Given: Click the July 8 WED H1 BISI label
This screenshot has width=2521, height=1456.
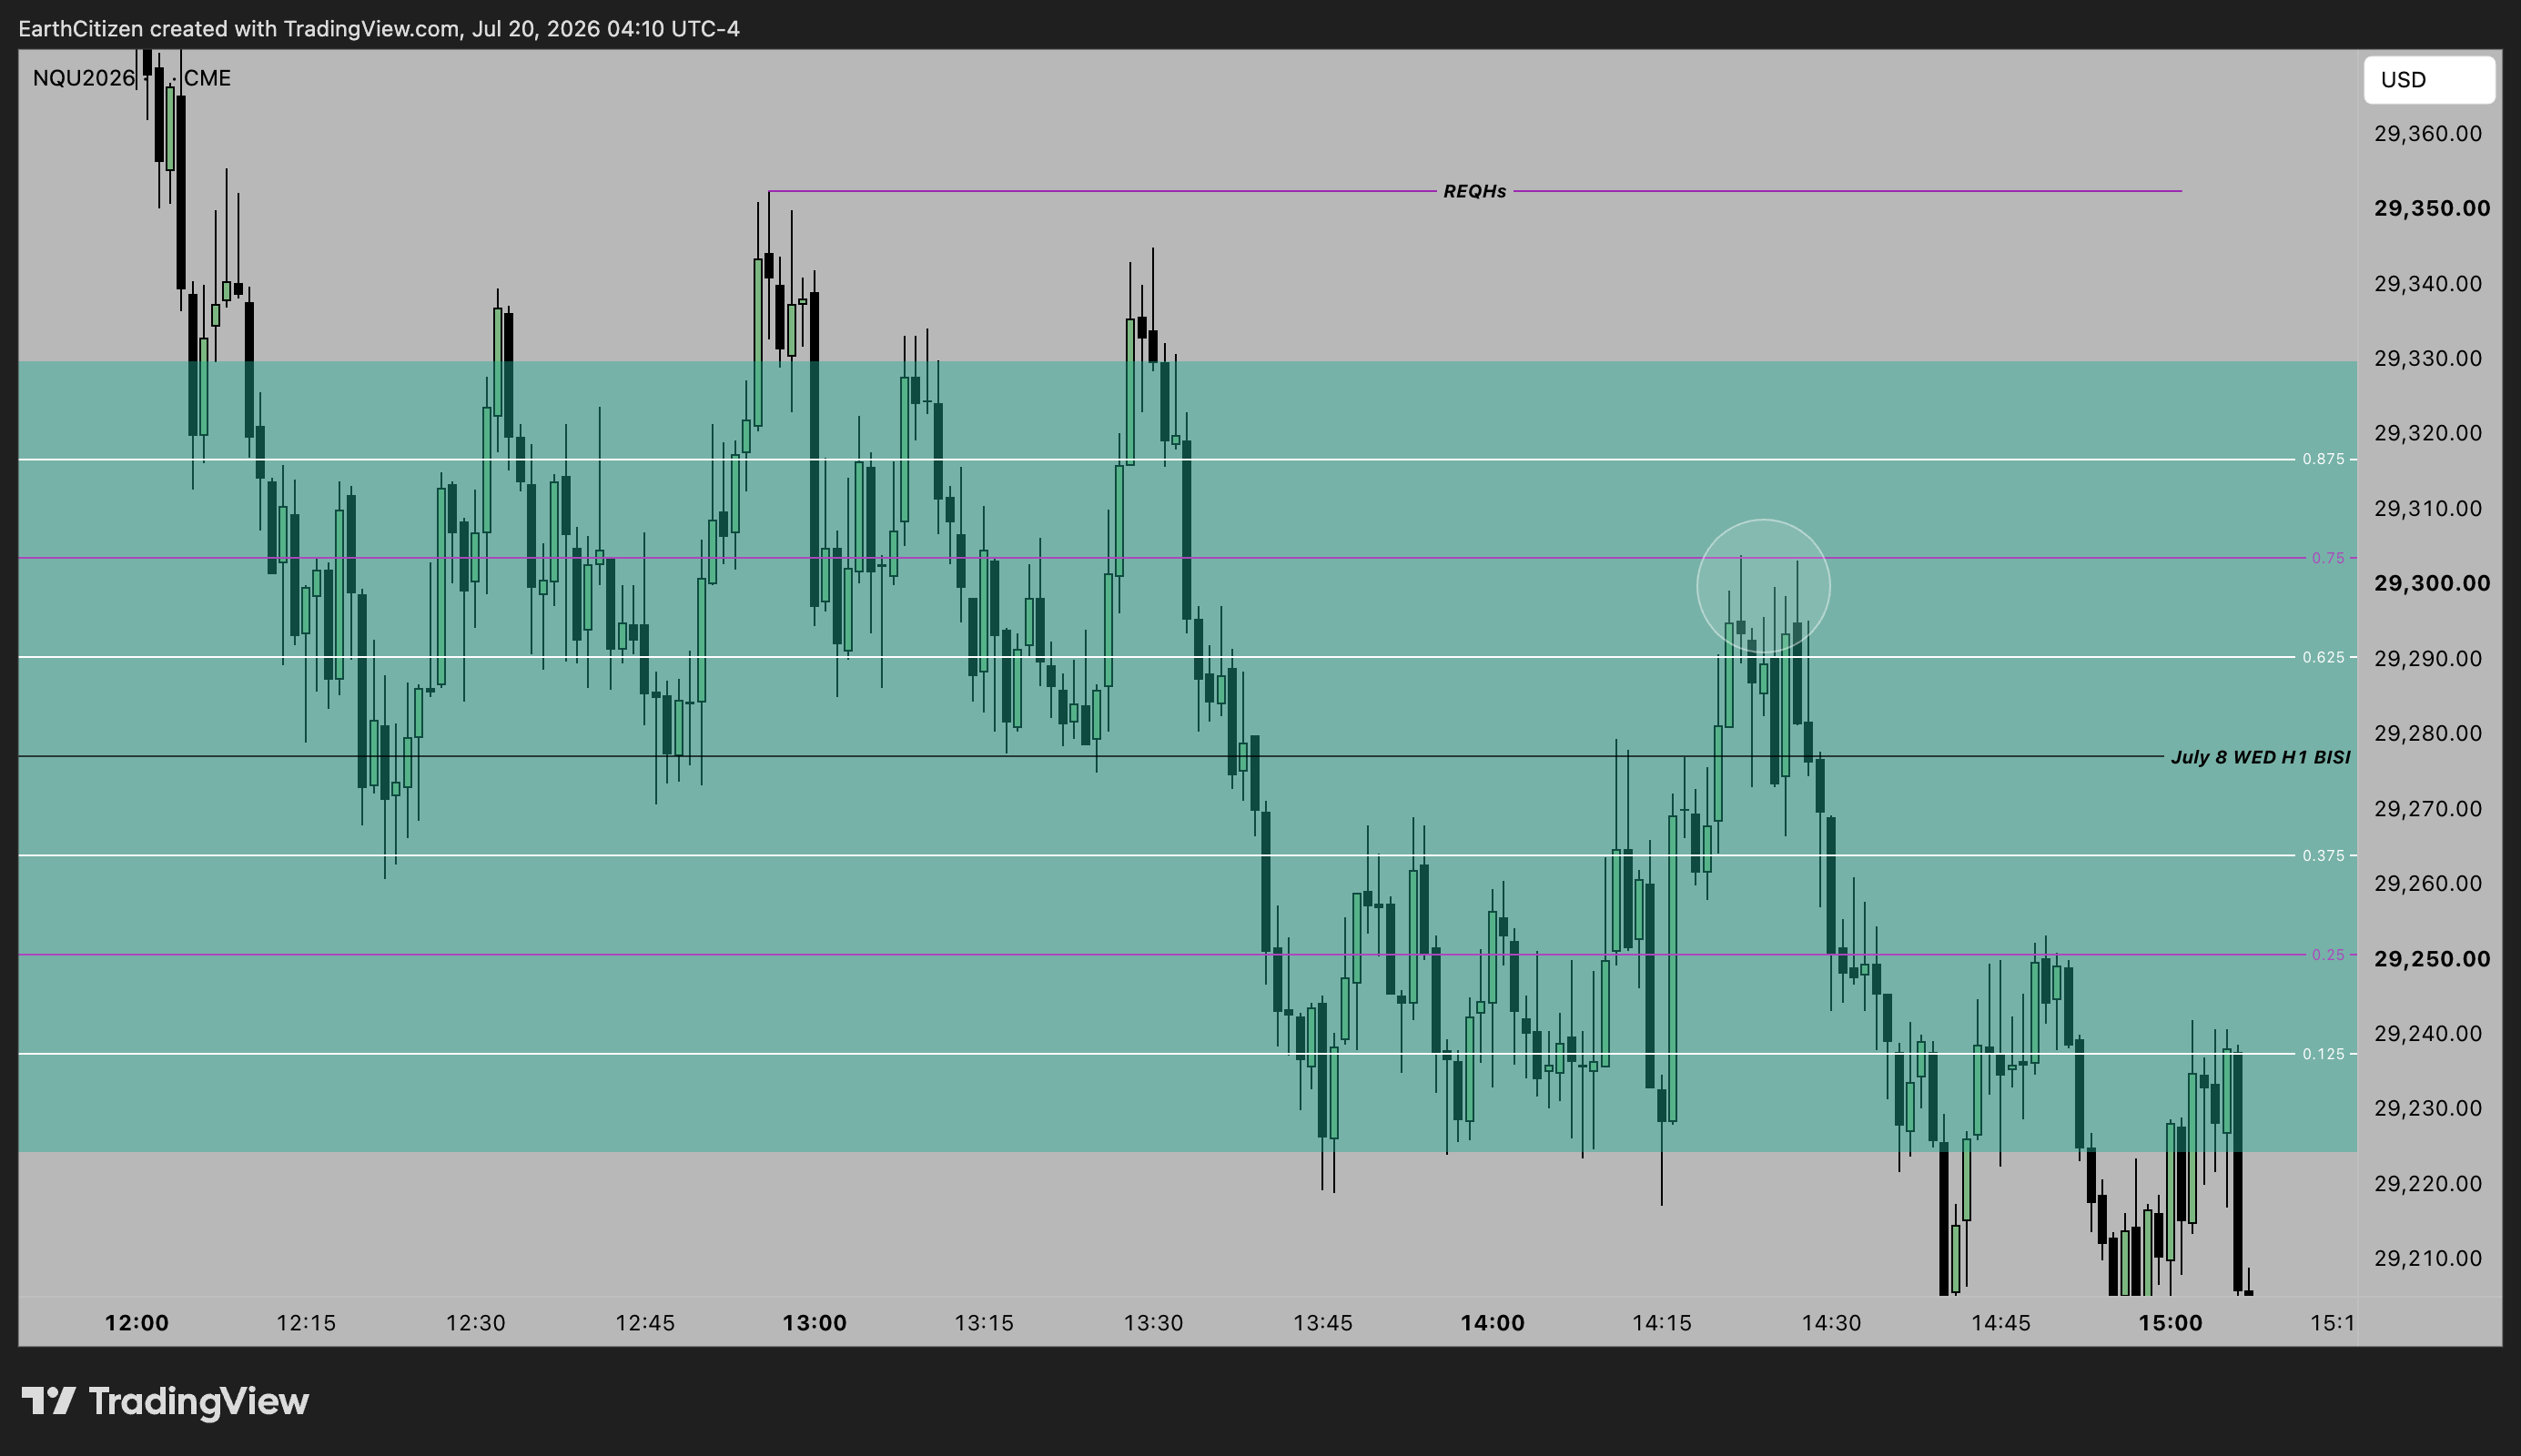Looking at the screenshot, I should pos(2260,757).
